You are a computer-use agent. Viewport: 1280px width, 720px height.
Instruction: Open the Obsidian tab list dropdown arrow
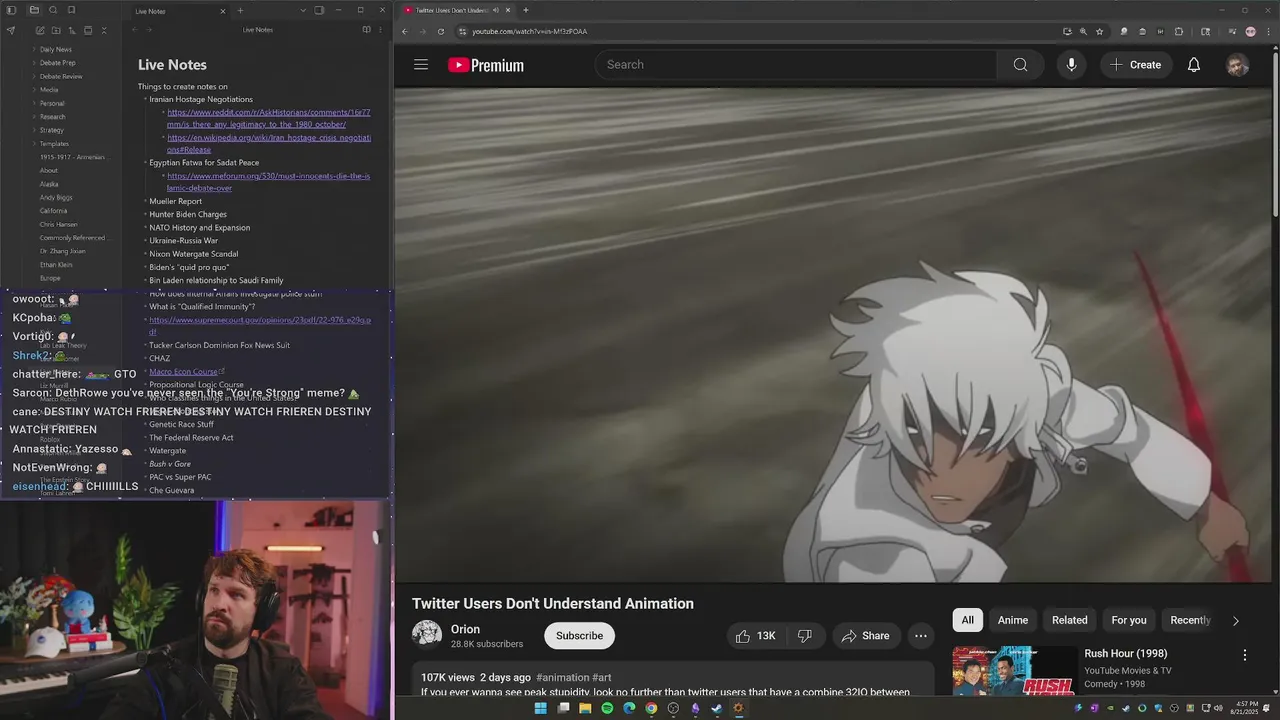(x=303, y=10)
